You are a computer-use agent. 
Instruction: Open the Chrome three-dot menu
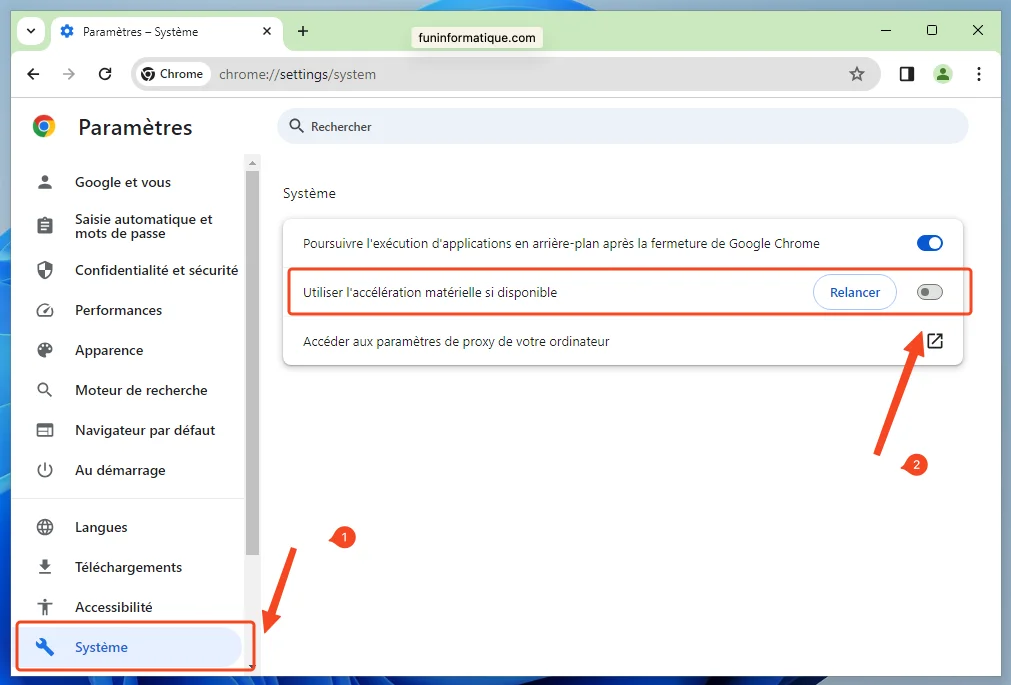pos(978,73)
